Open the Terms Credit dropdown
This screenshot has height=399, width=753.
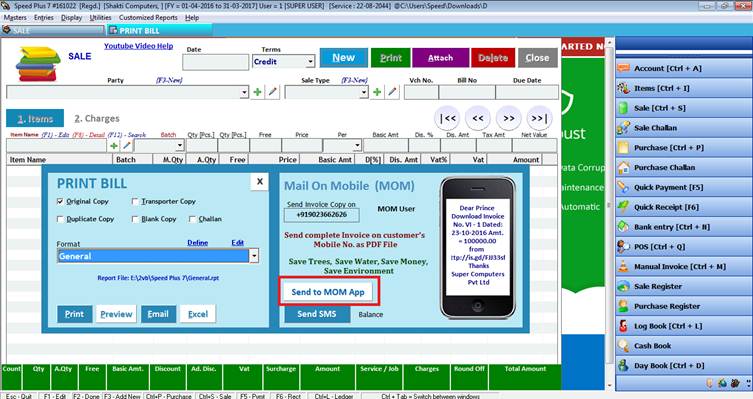click(x=310, y=61)
